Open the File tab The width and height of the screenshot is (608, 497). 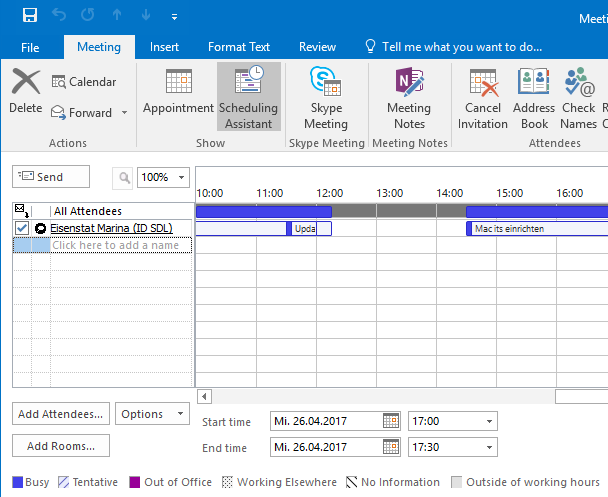30,47
